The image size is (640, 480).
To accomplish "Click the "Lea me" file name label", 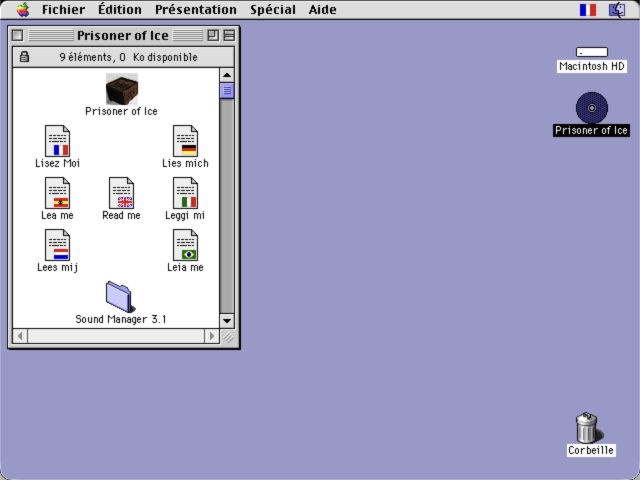I will [58, 216].
